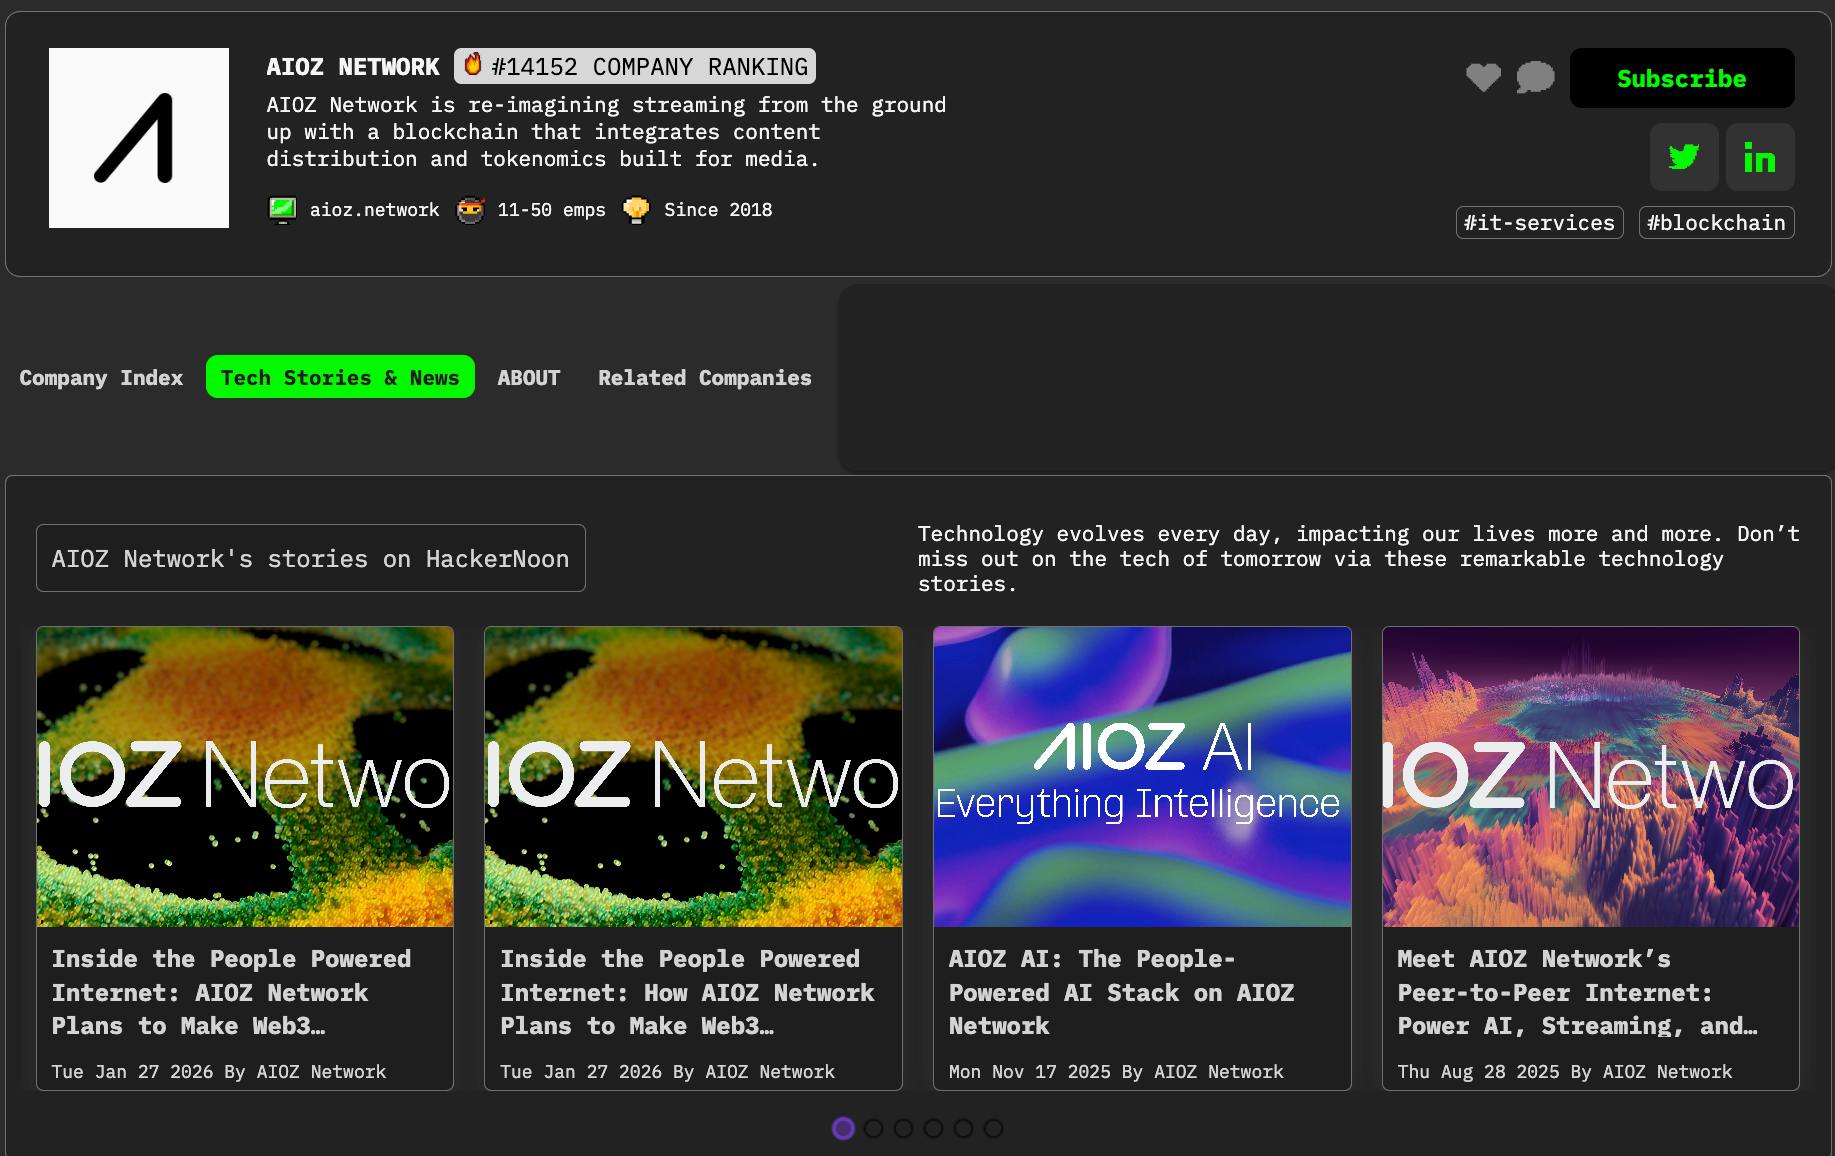Click the ninja emoji beside the employee count
The image size is (1835, 1156).
coord(470,210)
